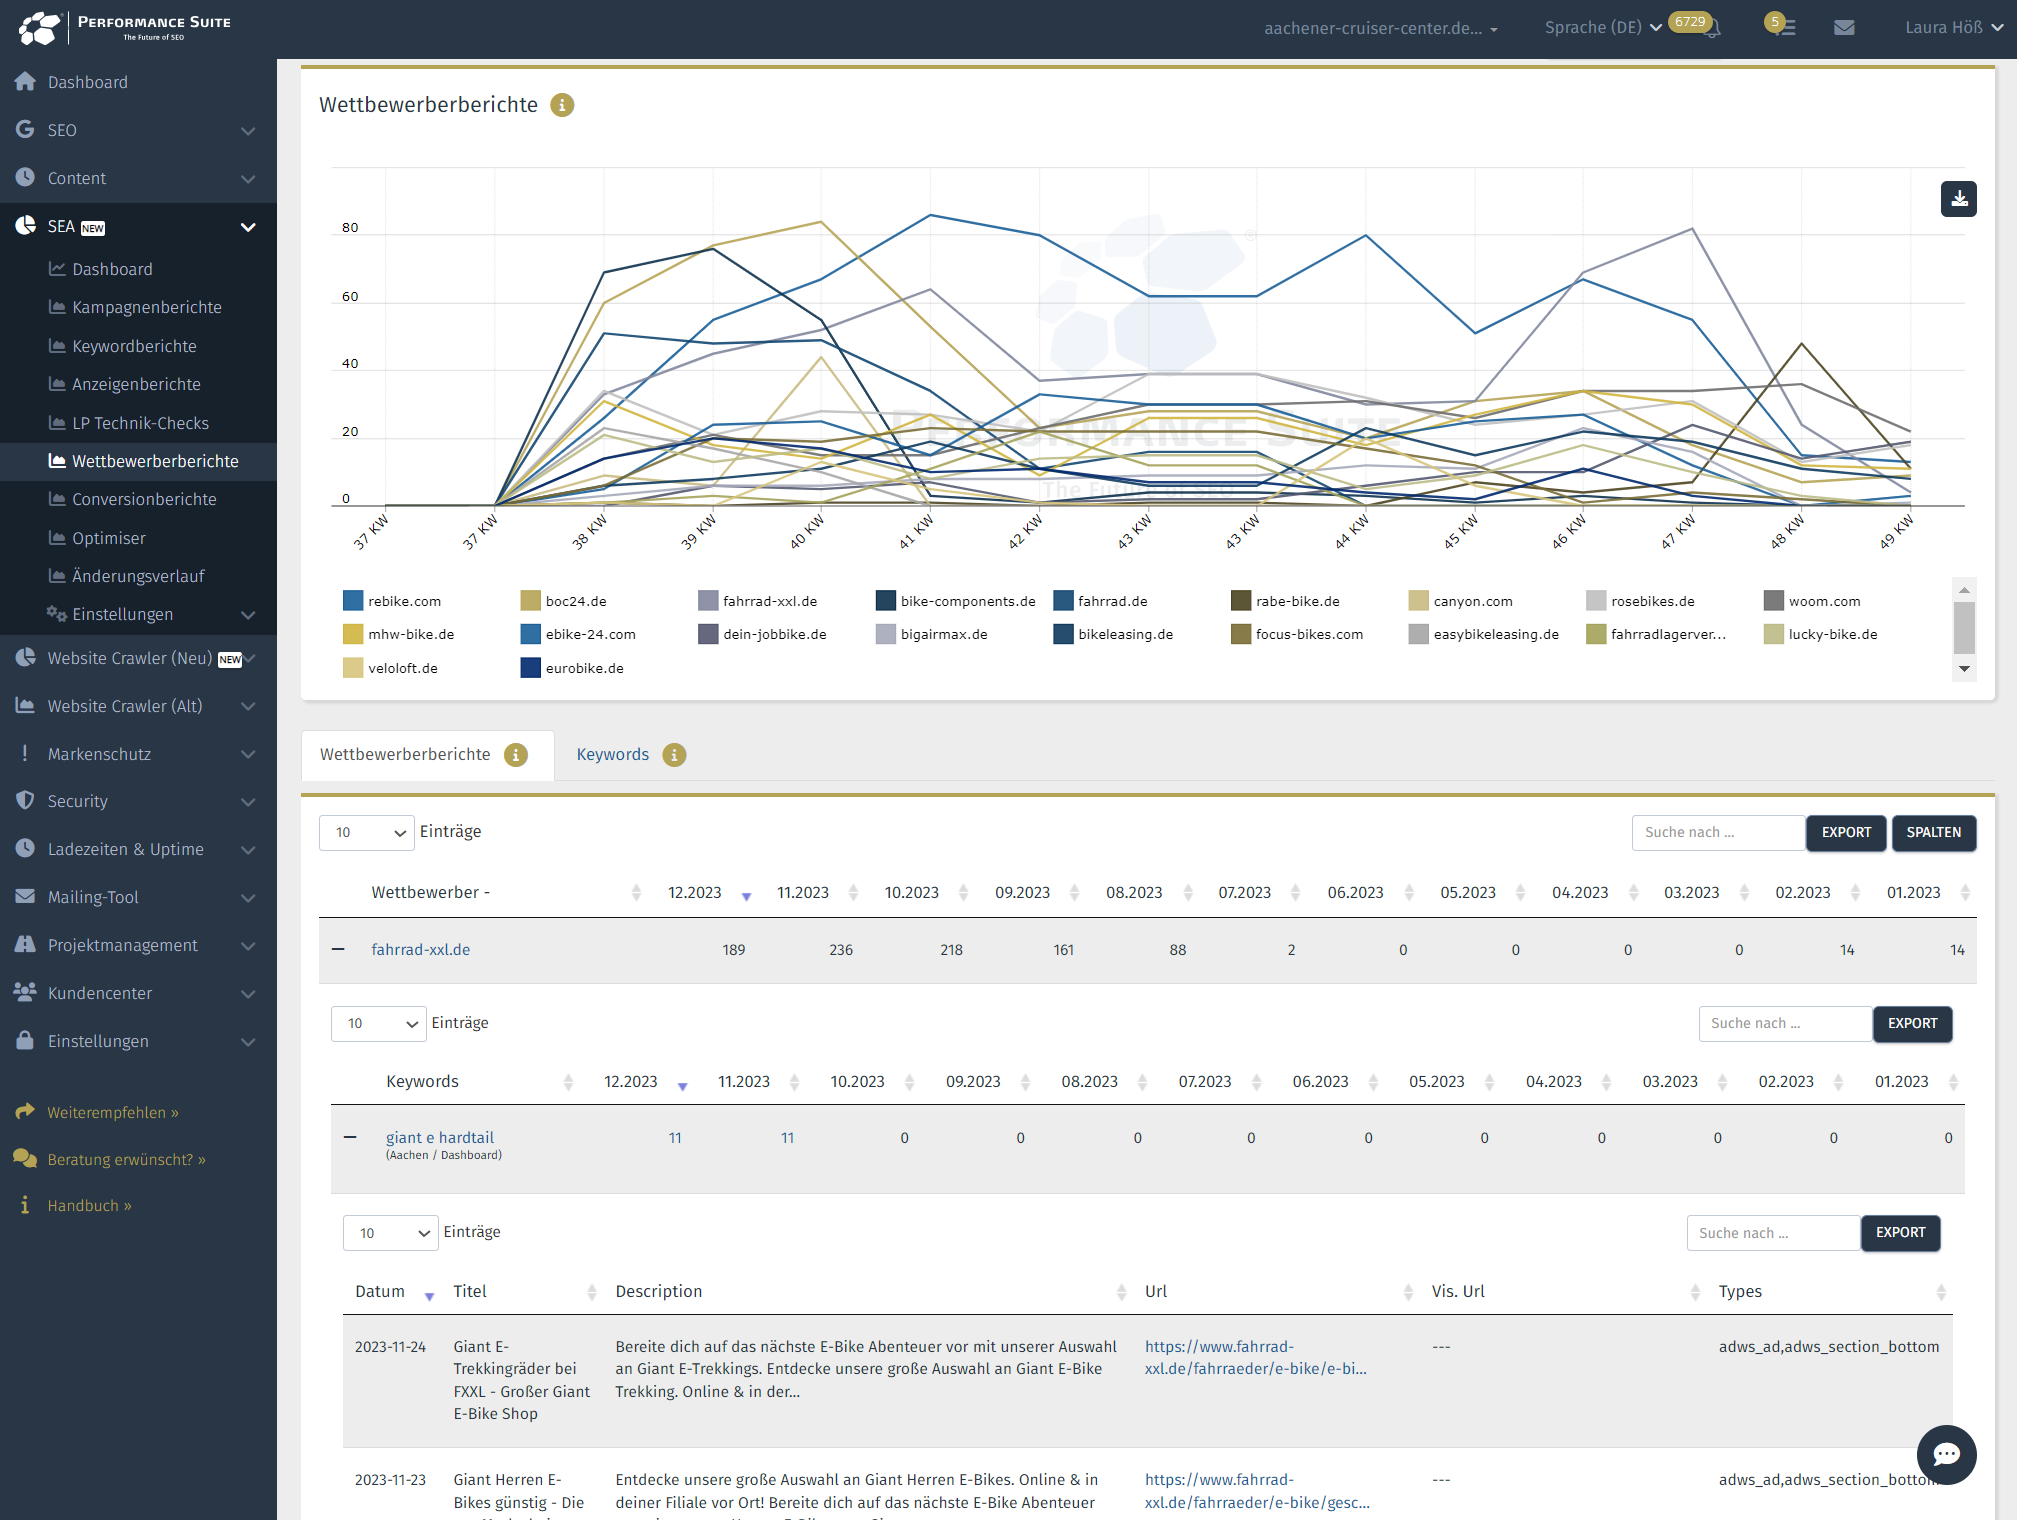
Task: Click the SPALTEN button
Action: (1933, 833)
